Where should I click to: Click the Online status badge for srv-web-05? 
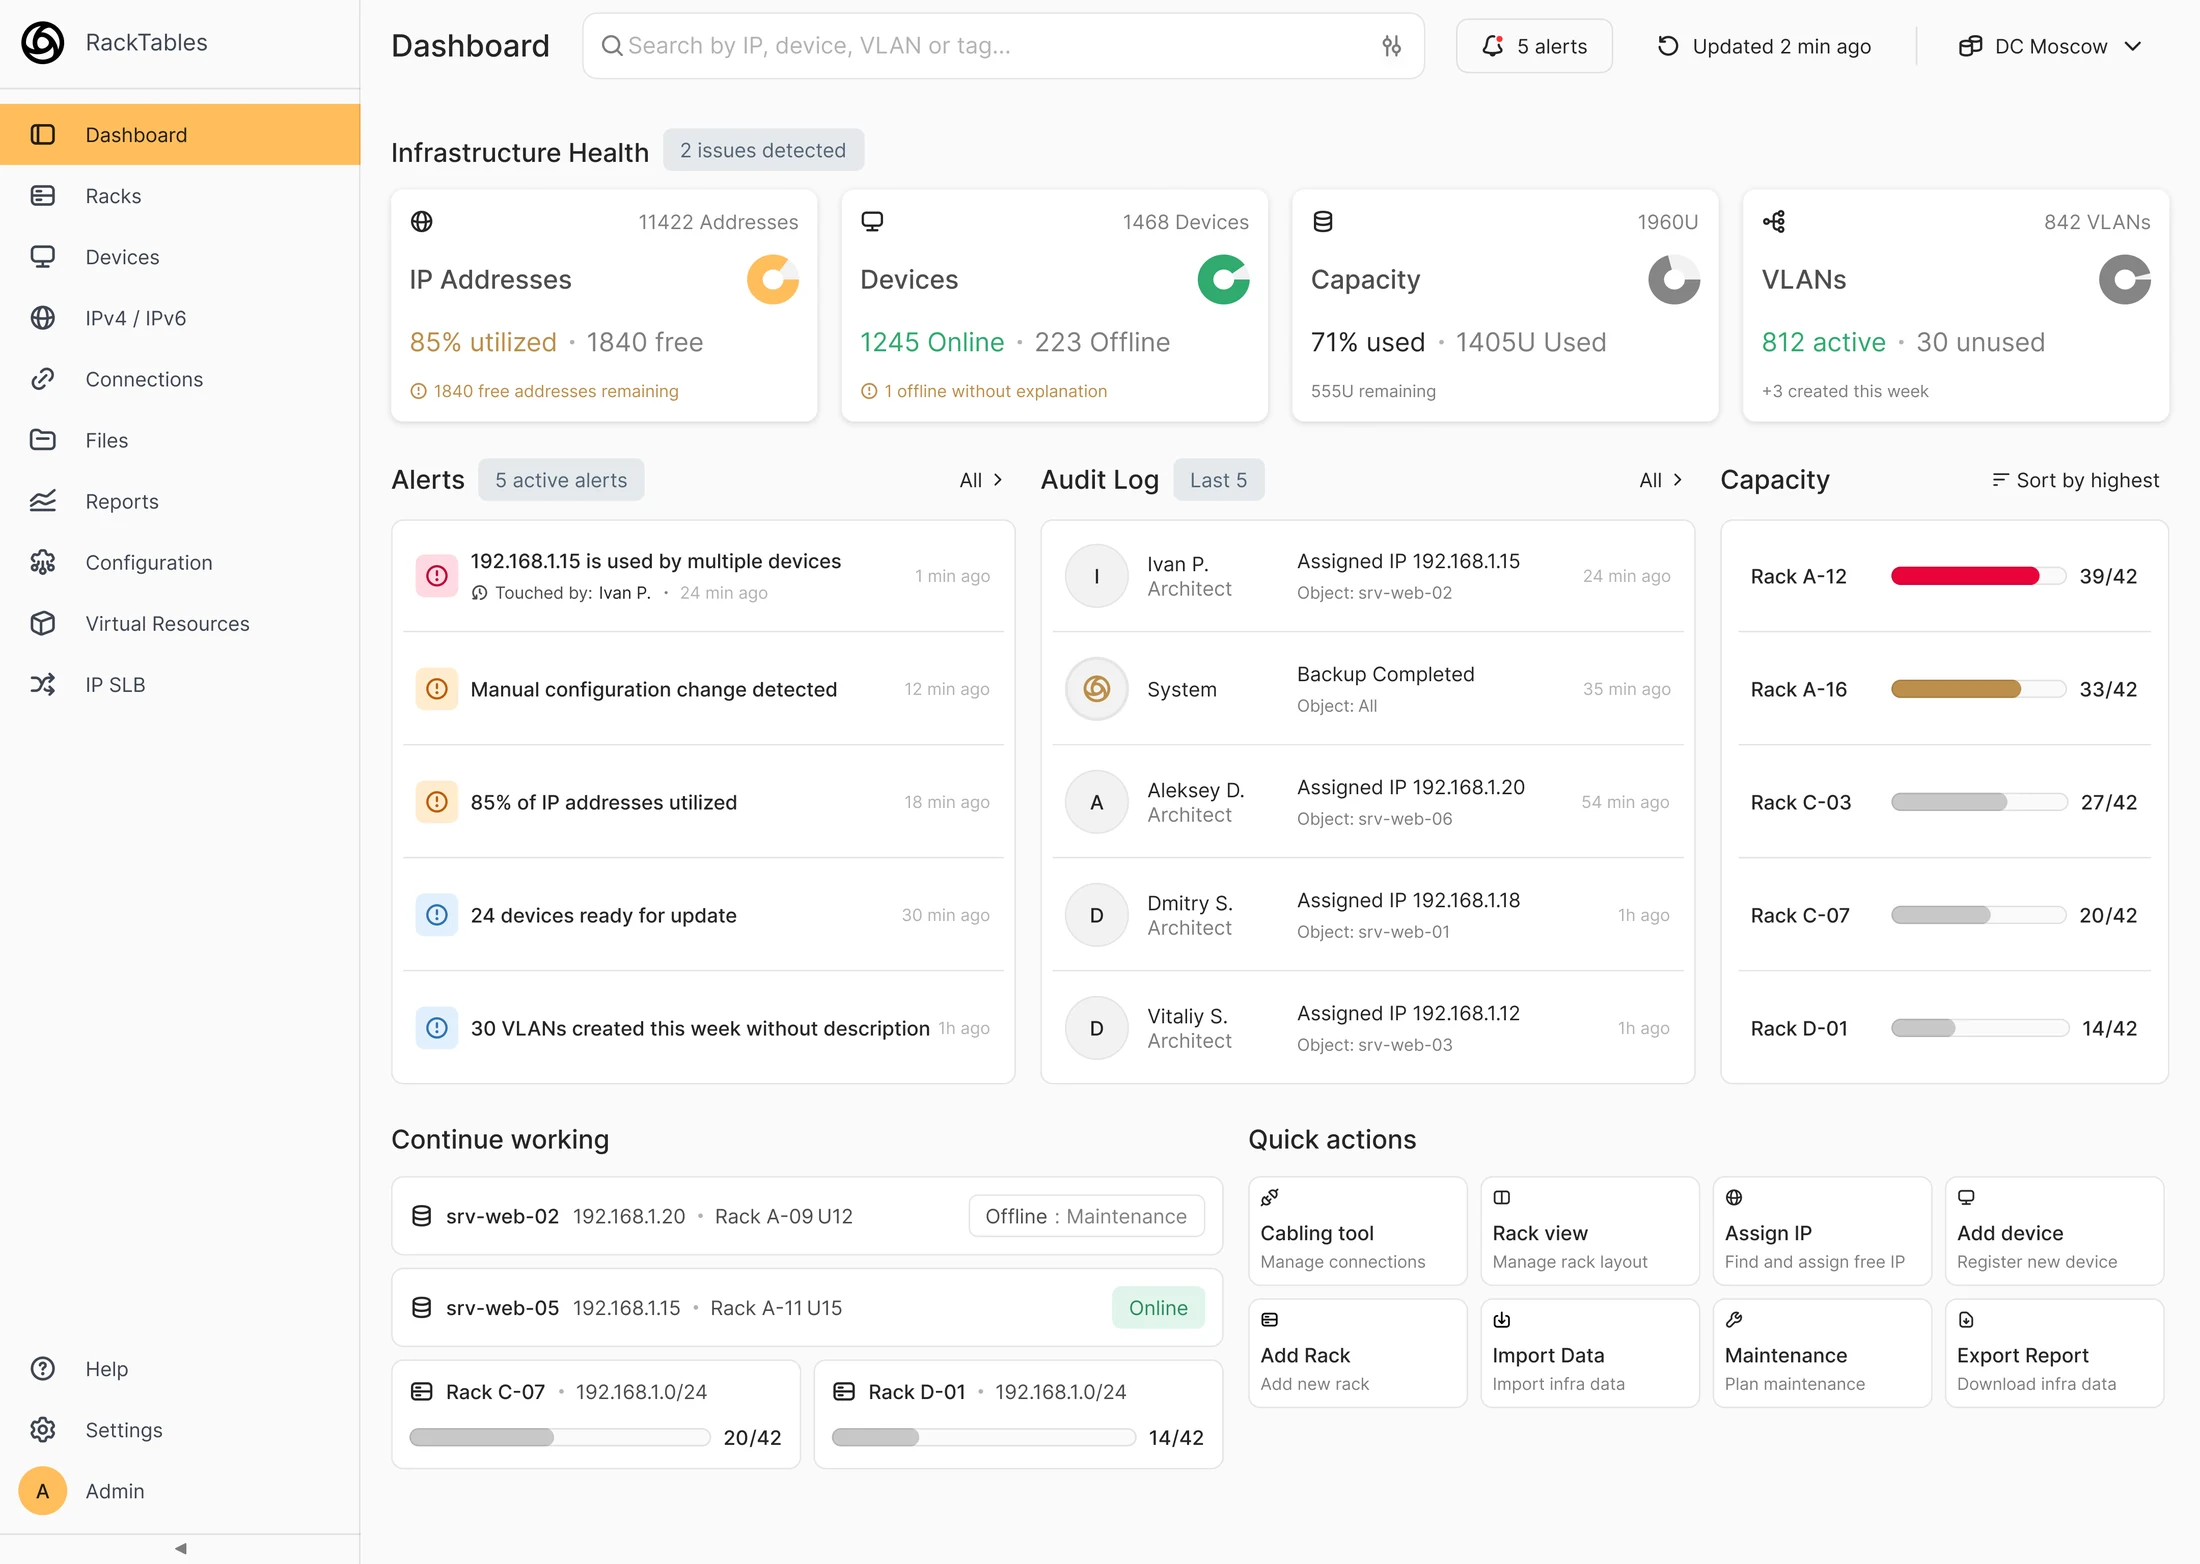(1158, 1307)
